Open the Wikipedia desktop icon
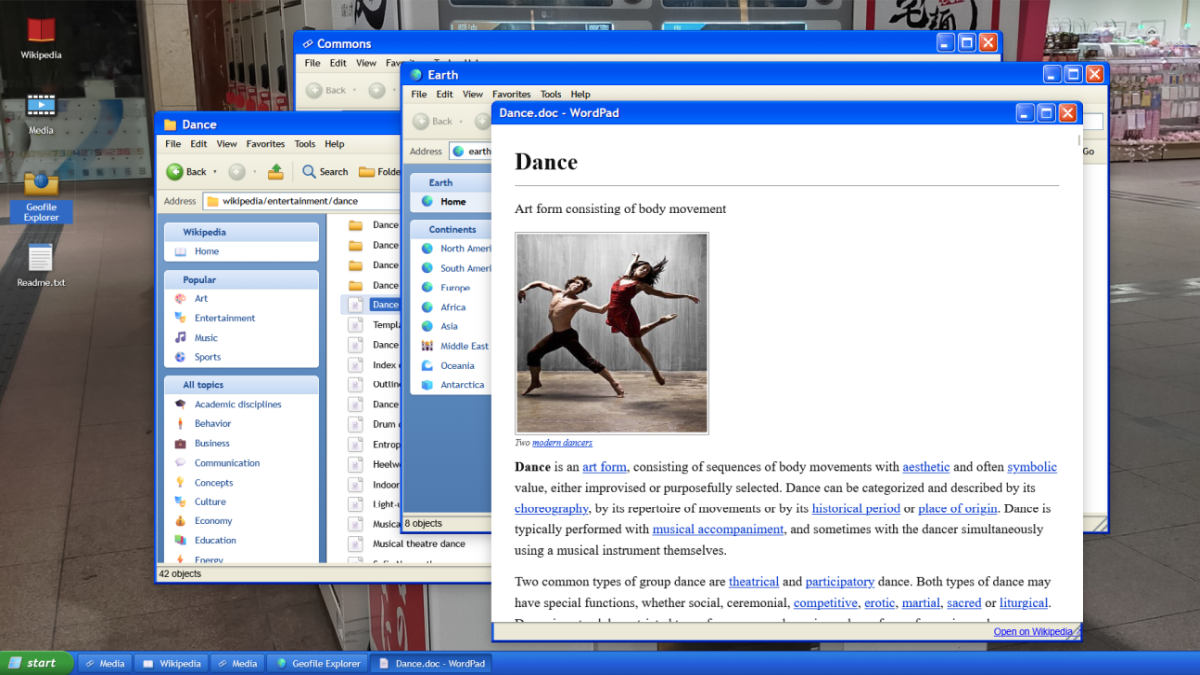Viewport: 1200px width, 675px height. [41, 38]
